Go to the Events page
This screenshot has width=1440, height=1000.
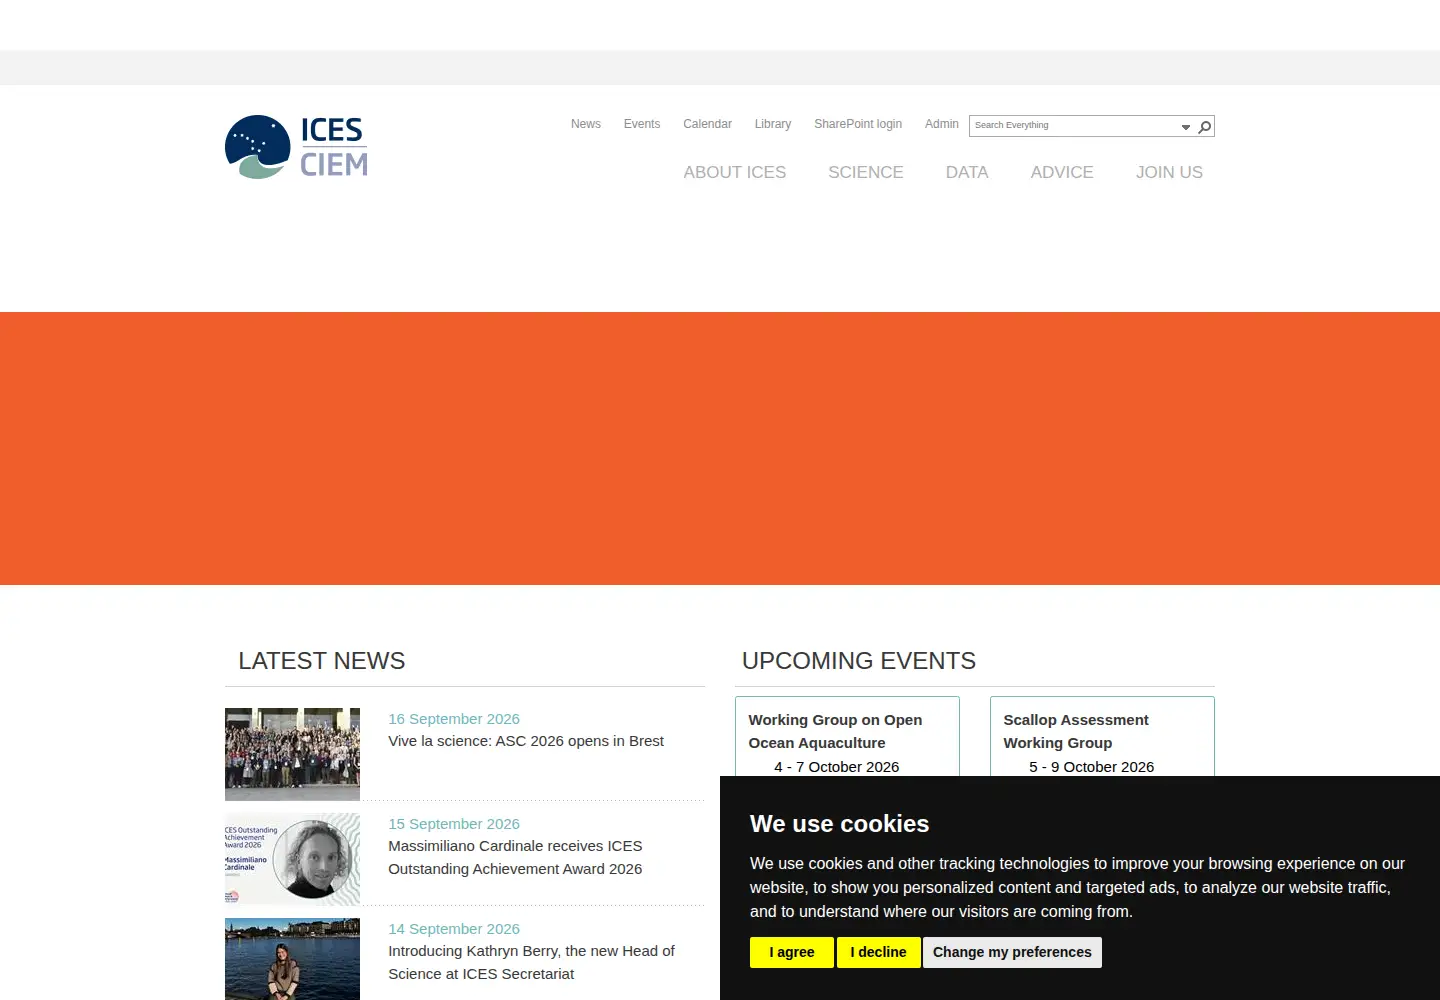point(642,124)
